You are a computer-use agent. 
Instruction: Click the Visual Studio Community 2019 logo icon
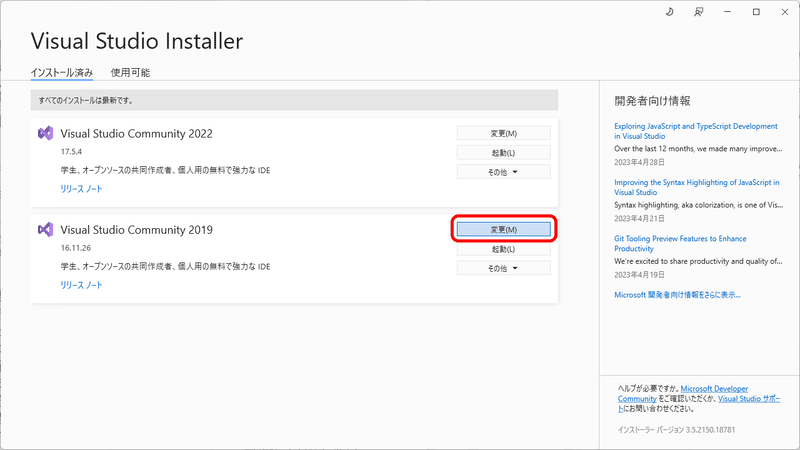45,230
